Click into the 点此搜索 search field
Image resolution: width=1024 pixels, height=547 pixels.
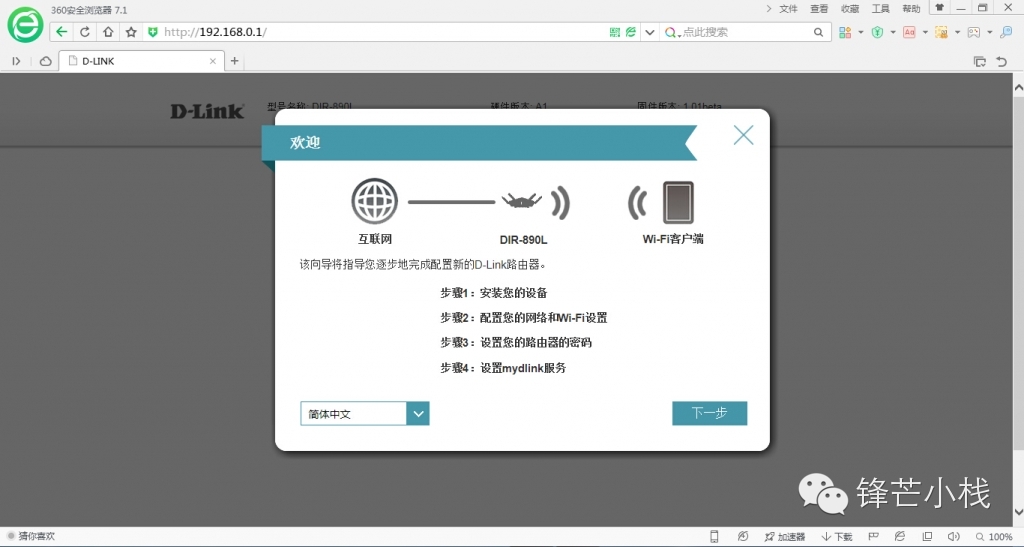click(746, 32)
